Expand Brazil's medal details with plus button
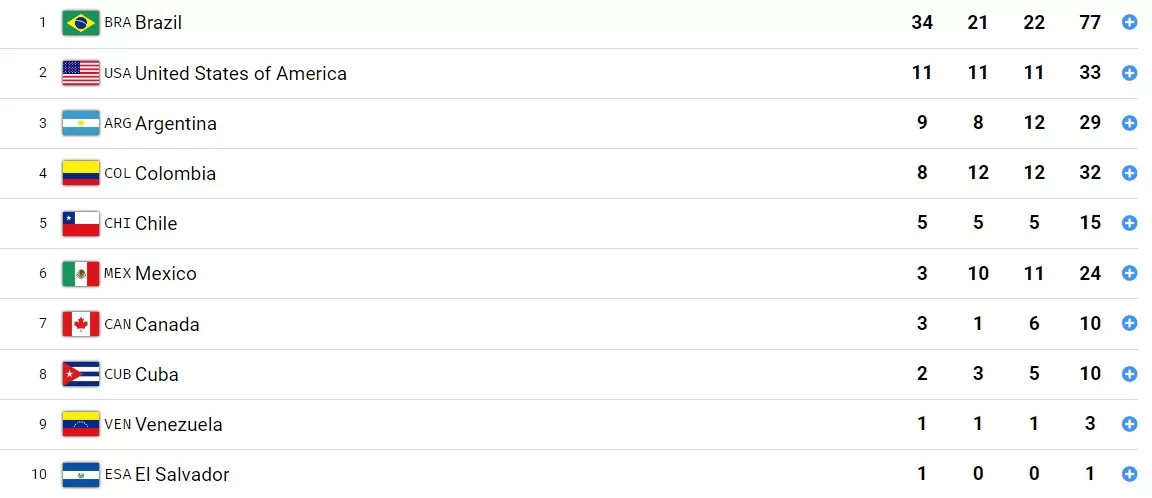The image size is (1152, 498). click(1129, 22)
